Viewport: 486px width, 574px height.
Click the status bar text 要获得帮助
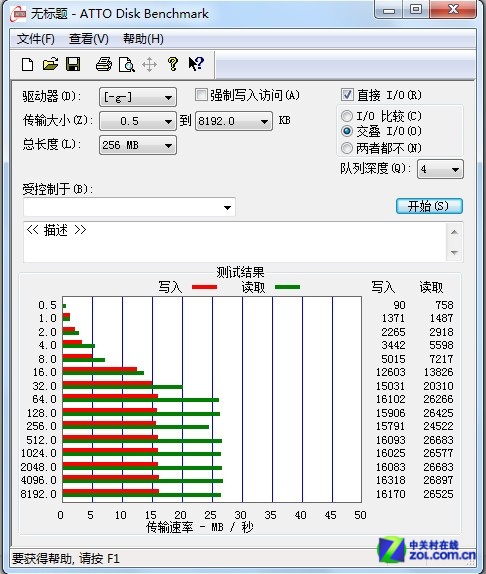tap(66, 559)
